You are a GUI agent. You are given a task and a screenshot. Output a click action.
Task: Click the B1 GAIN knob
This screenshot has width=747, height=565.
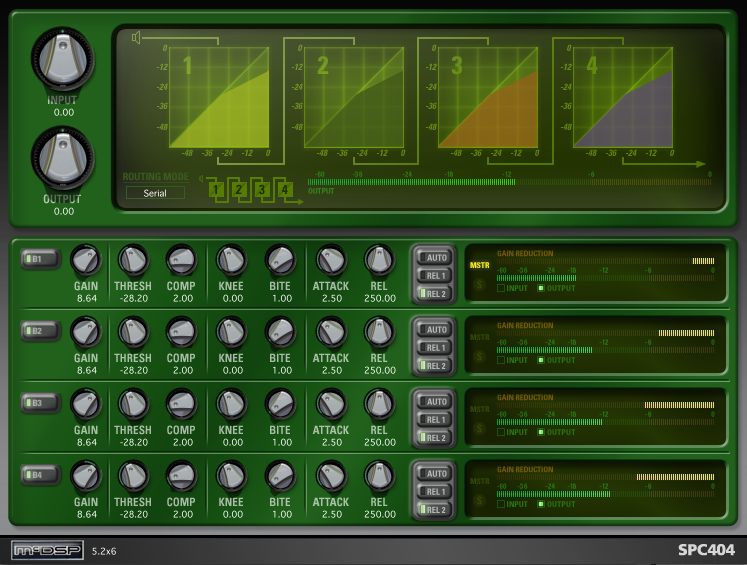[x=86, y=261]
